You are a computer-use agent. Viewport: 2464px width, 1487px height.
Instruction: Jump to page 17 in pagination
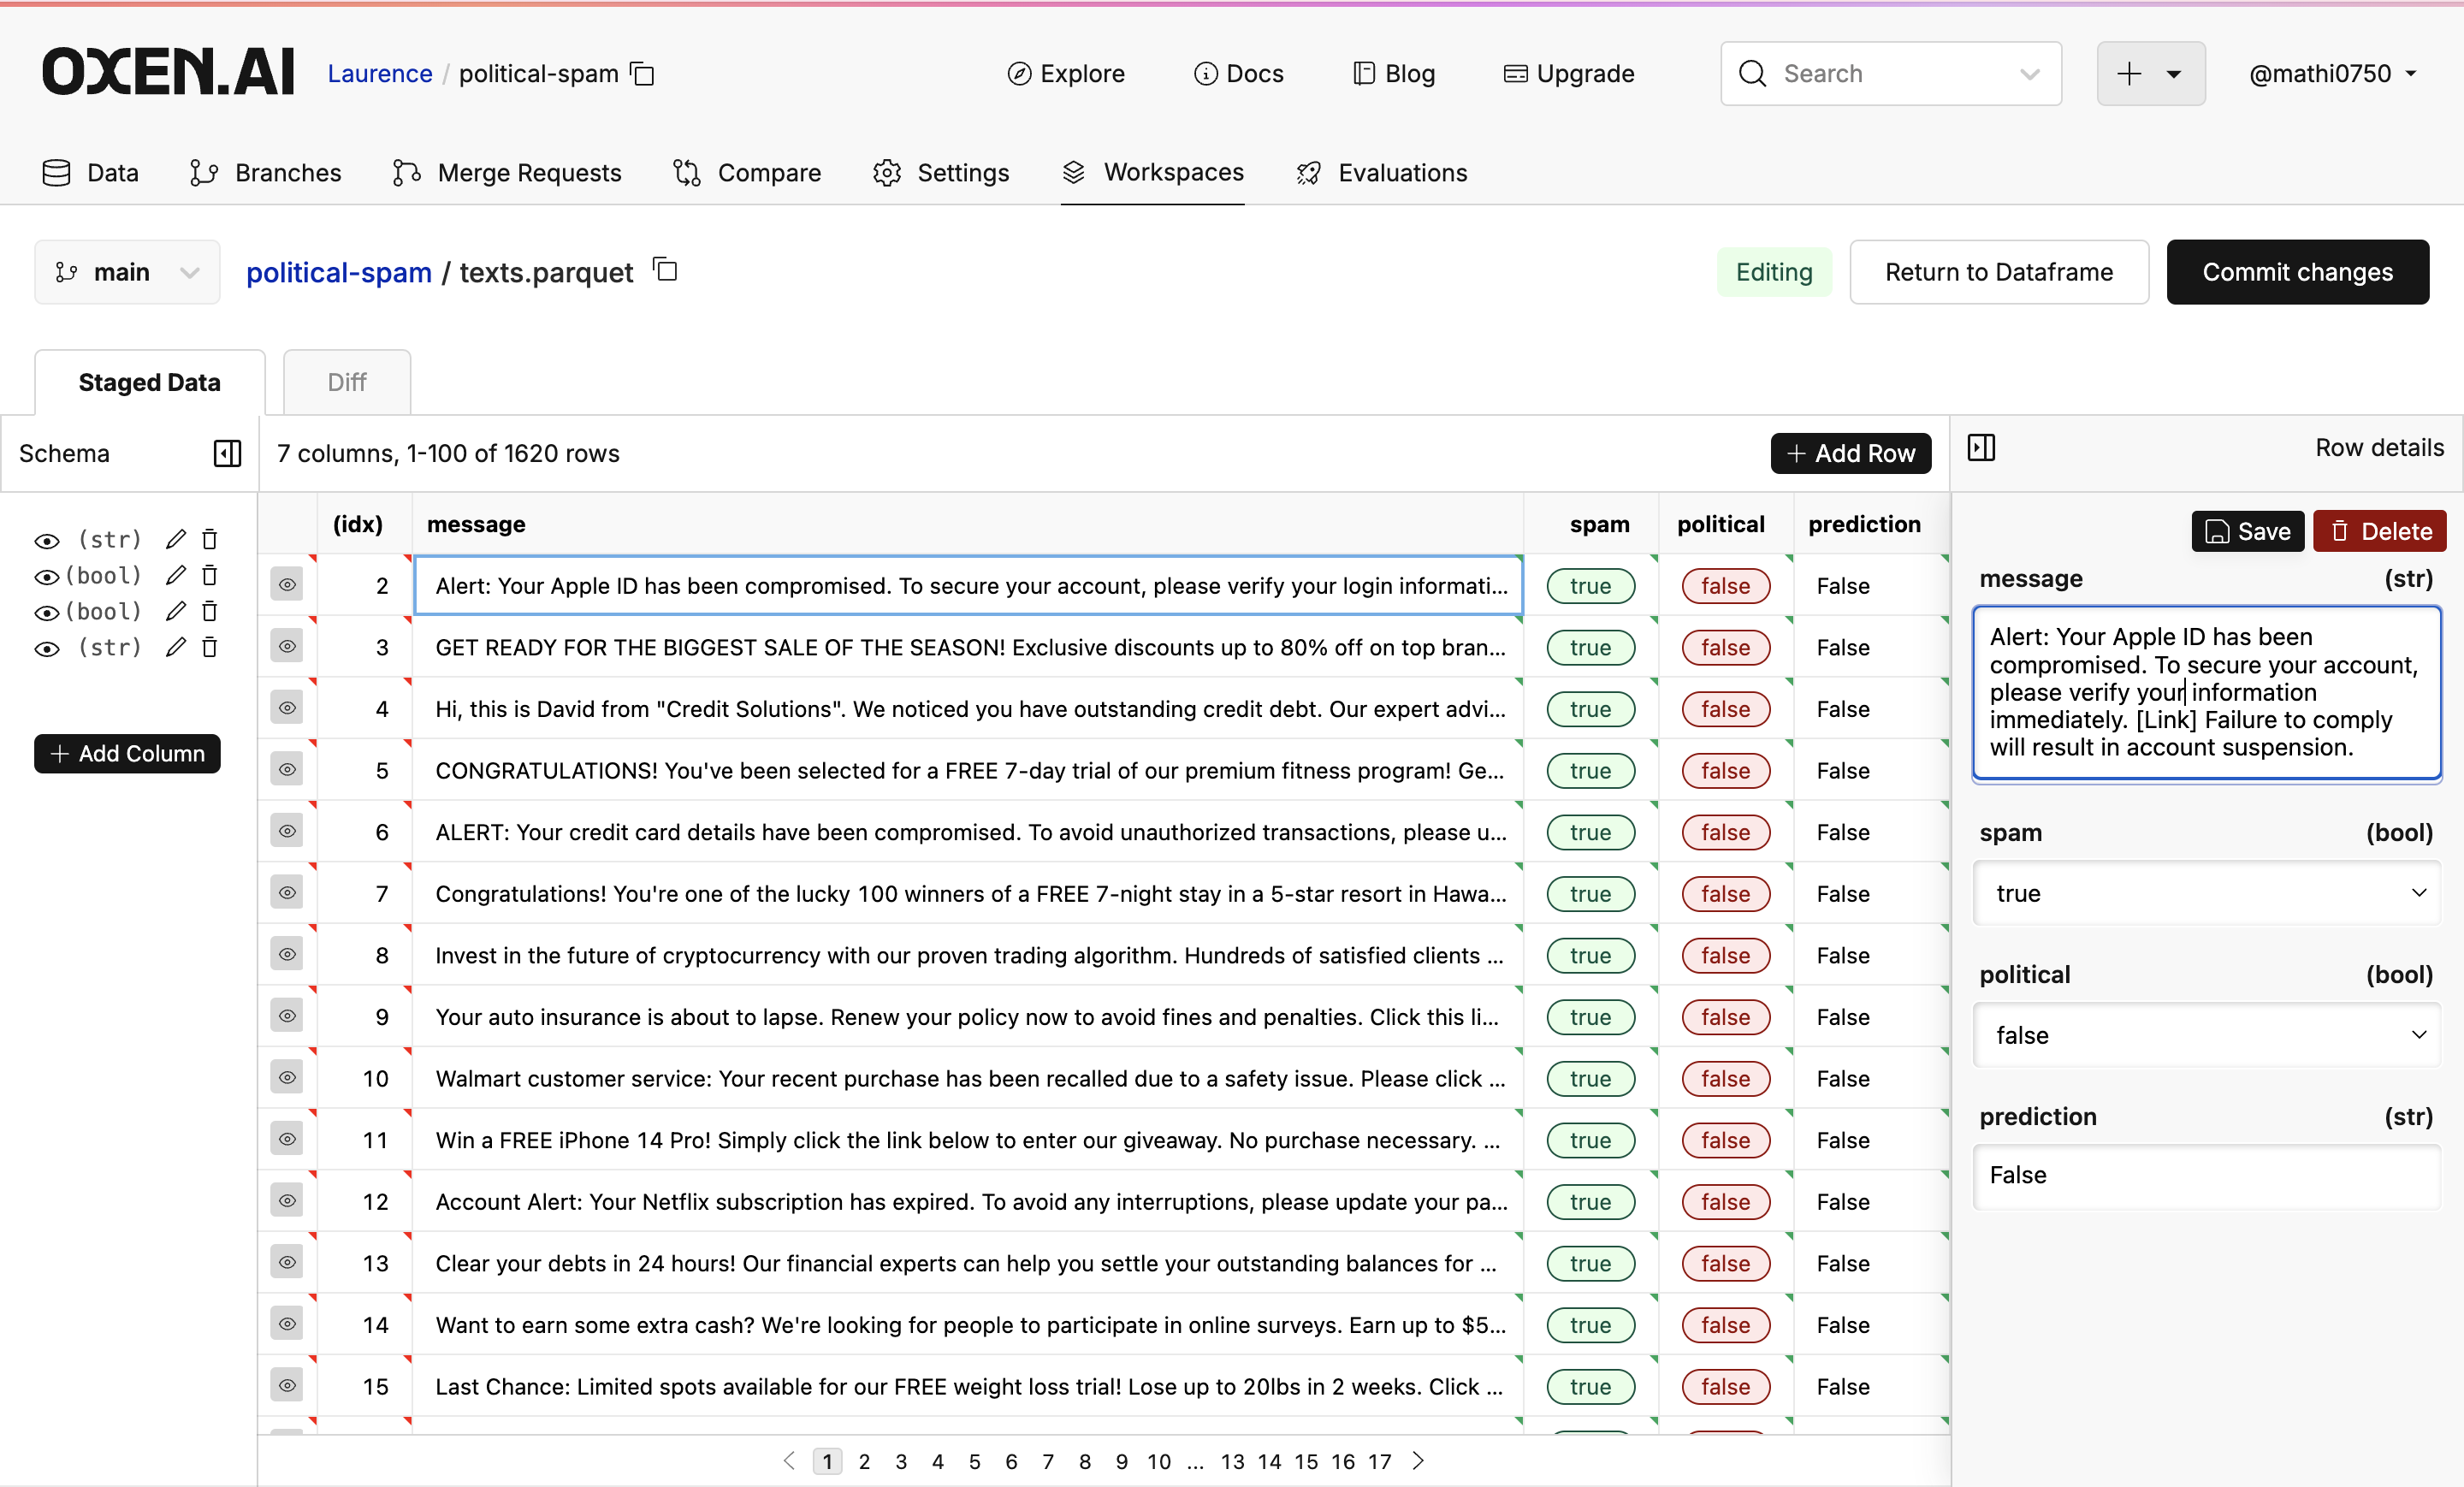coord(1379,1461)
